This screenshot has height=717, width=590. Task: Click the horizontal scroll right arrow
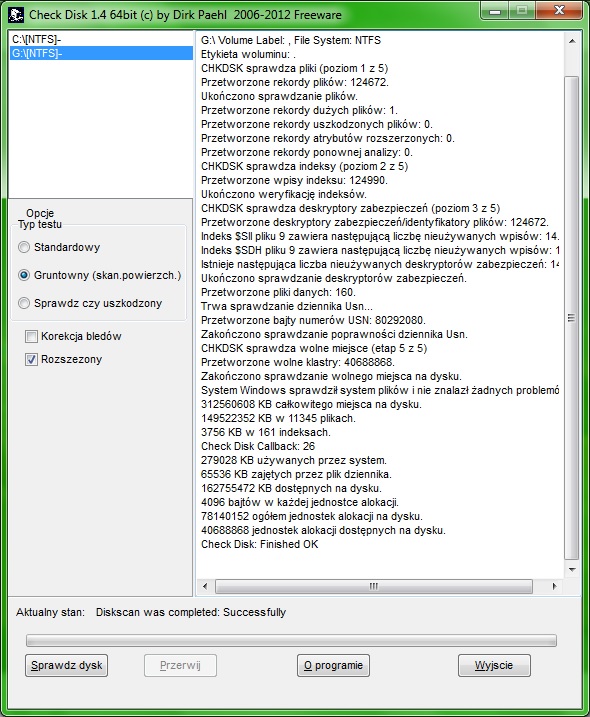click(555, 586)
